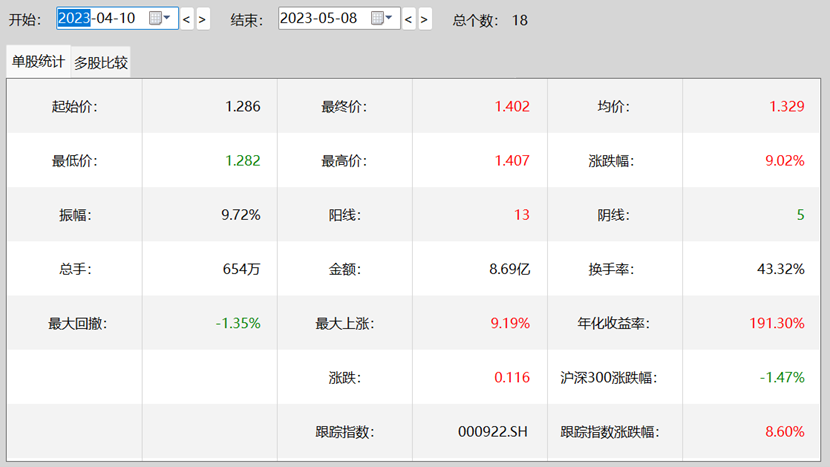Click the 结束 label
This screenshot has height=467, width=830.
coord(247,20)
